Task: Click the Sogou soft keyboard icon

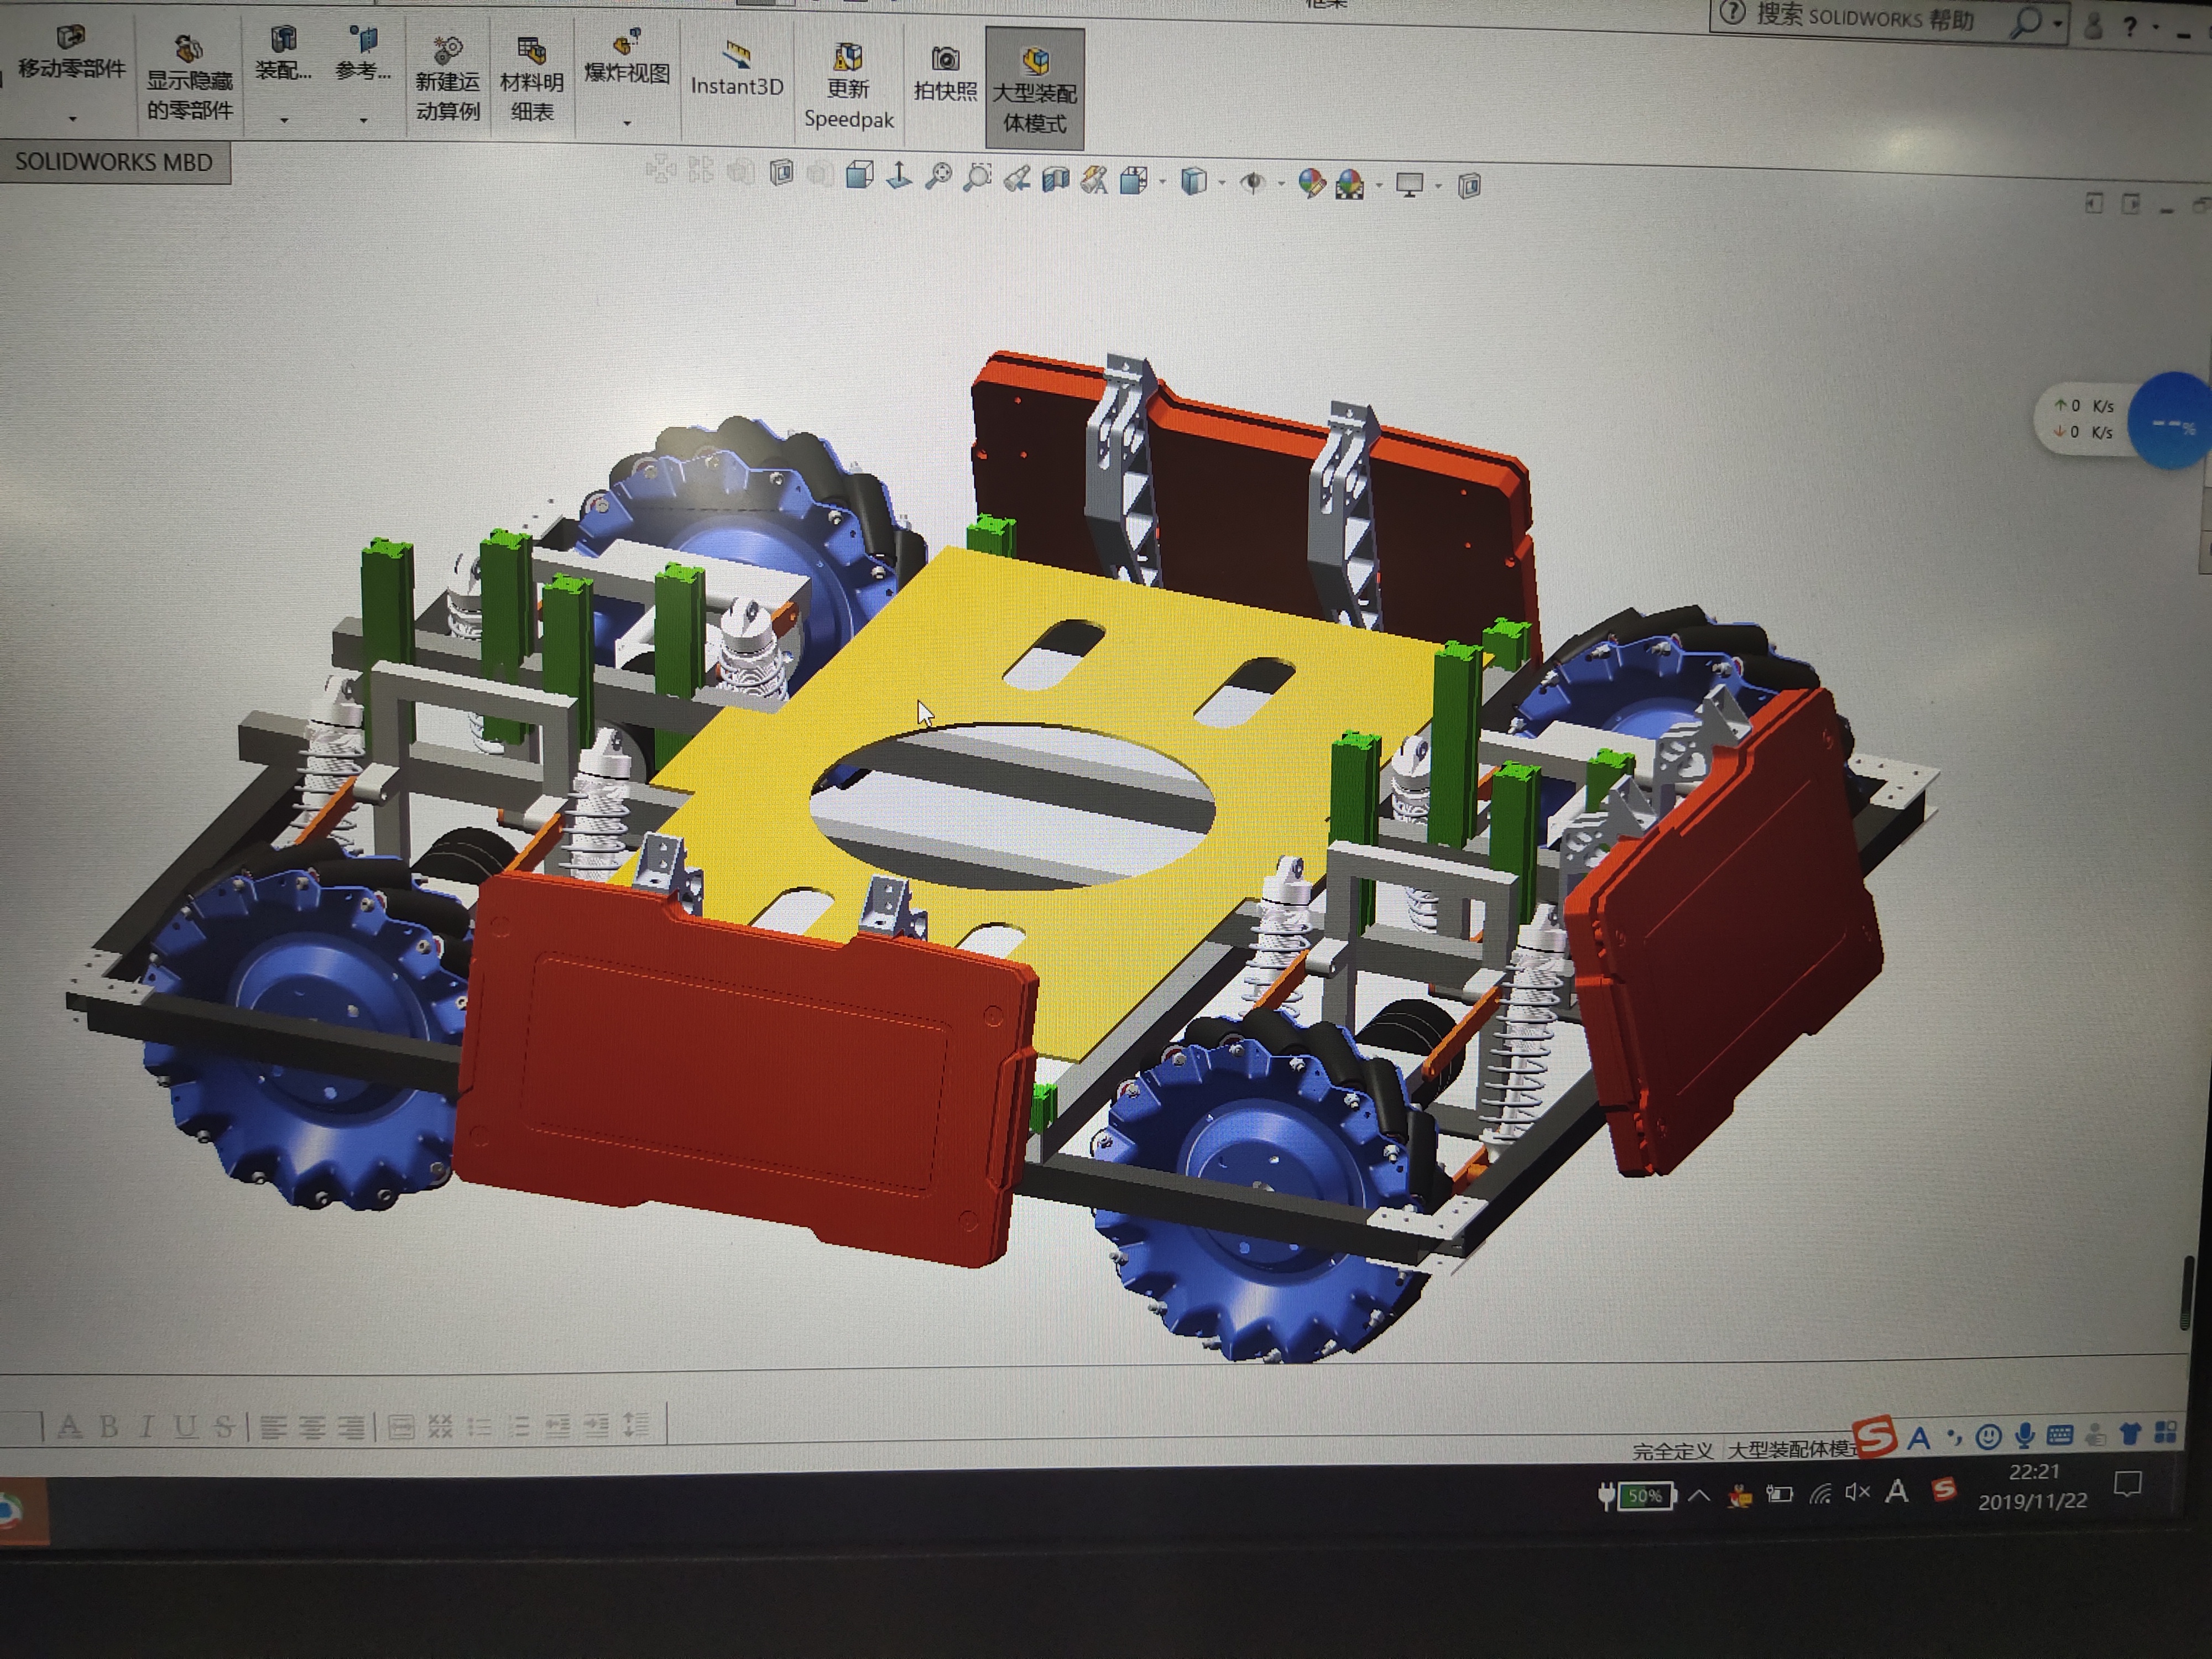Action: pos(2060,1436)
